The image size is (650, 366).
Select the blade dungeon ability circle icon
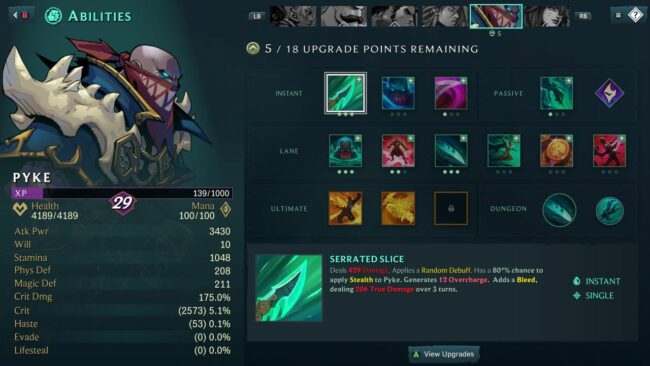[x=559, y=210]
